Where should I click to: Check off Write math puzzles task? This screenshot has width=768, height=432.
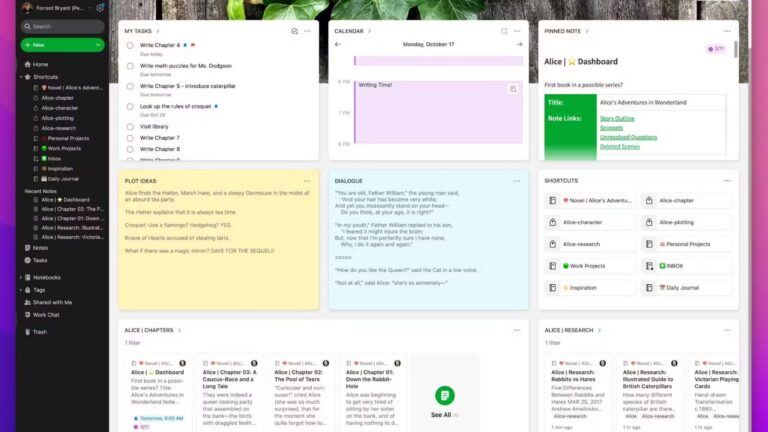(x=130, y=66)
